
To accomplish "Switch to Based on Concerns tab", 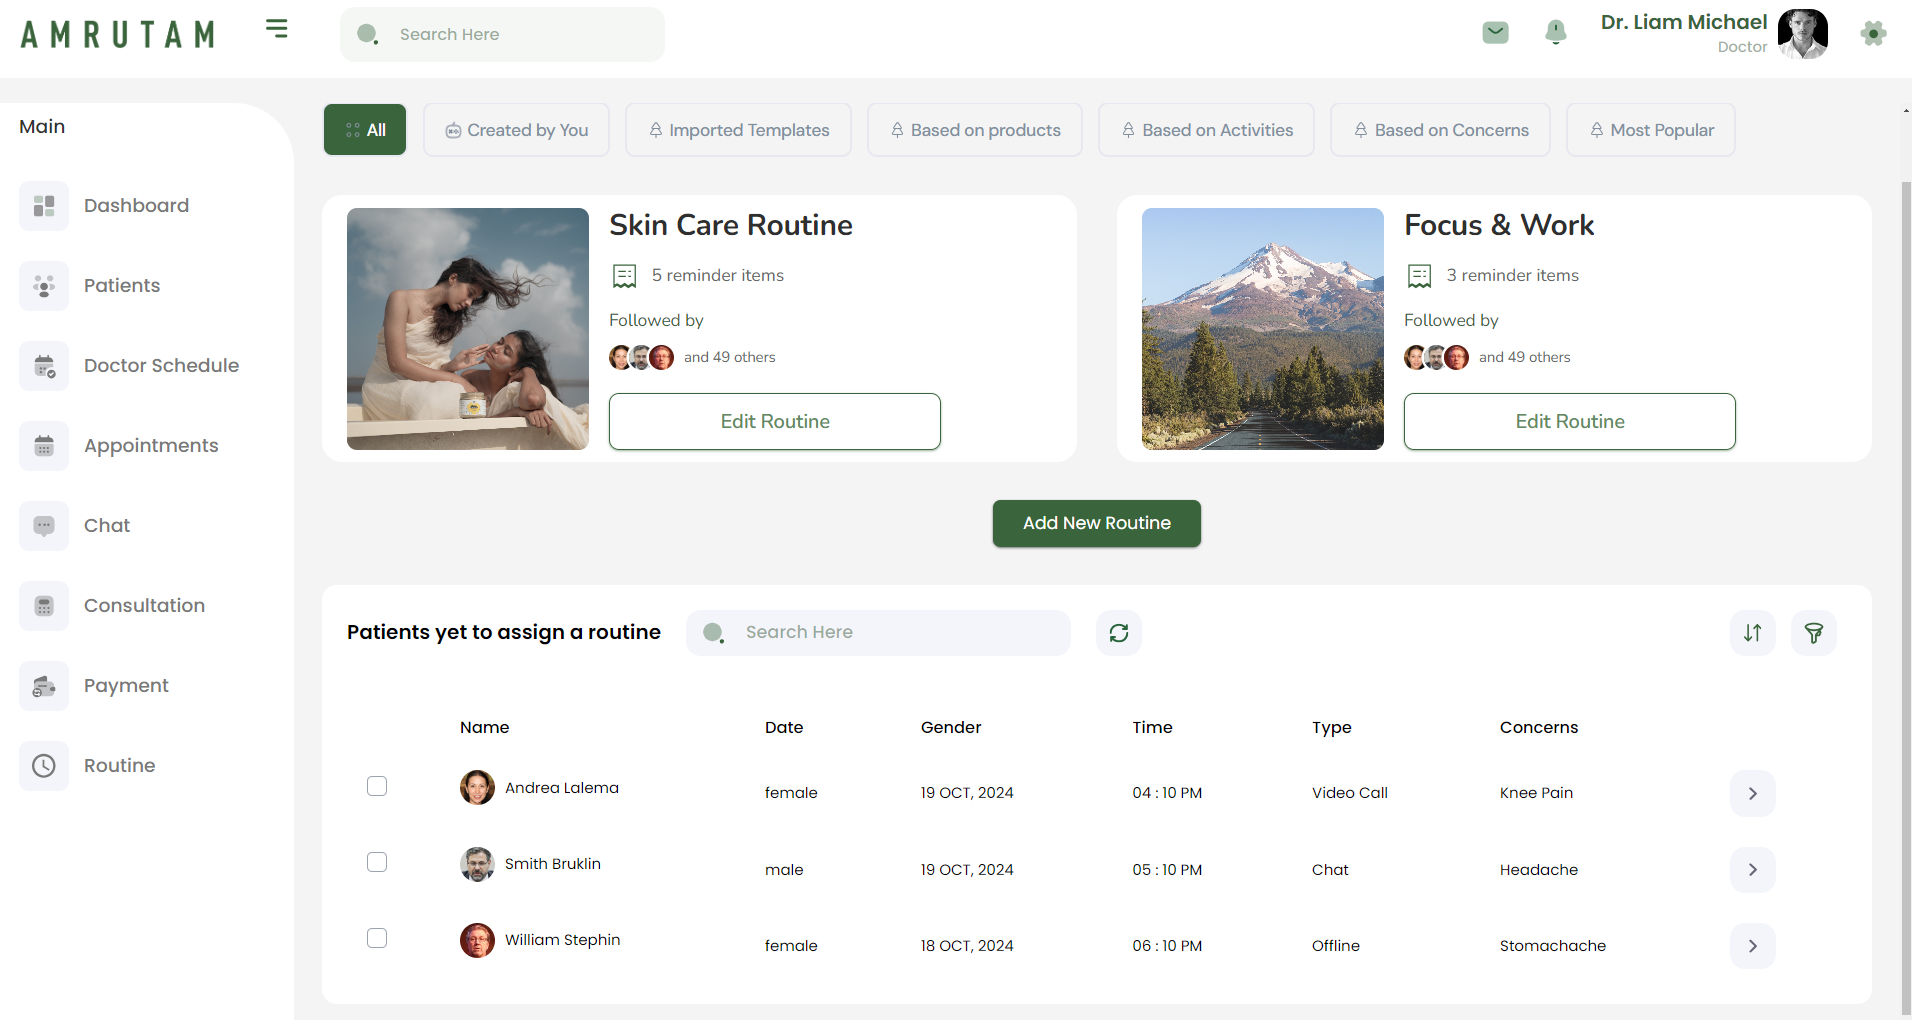I will (x=1440, y=130).
